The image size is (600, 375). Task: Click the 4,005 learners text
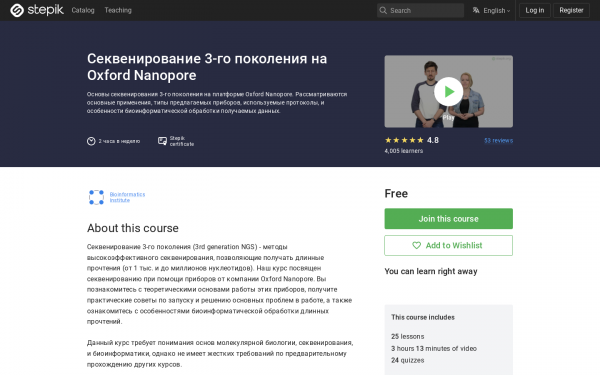coord(404,151)
